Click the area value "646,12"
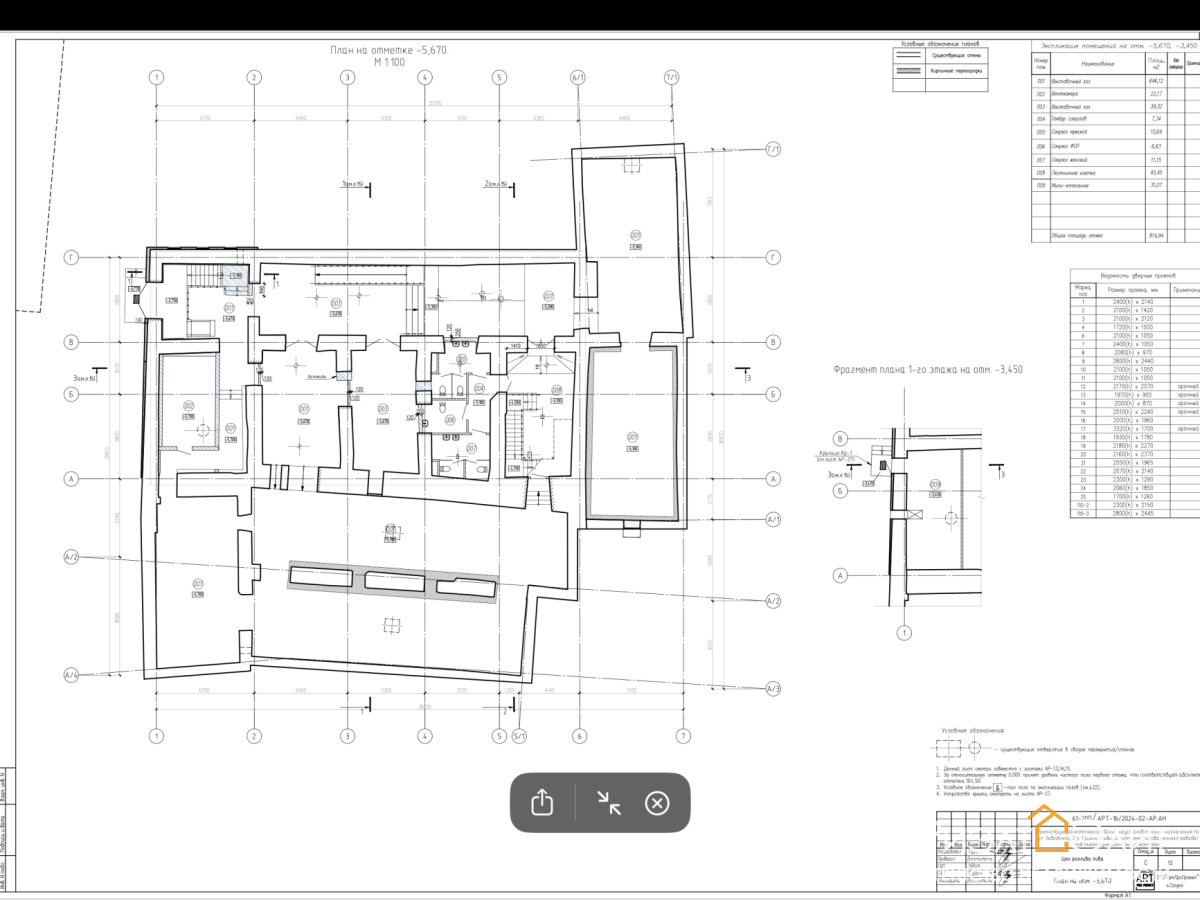Image resolution: width=1200 pixels, height=900 pixels. (x=1156, y=81)
